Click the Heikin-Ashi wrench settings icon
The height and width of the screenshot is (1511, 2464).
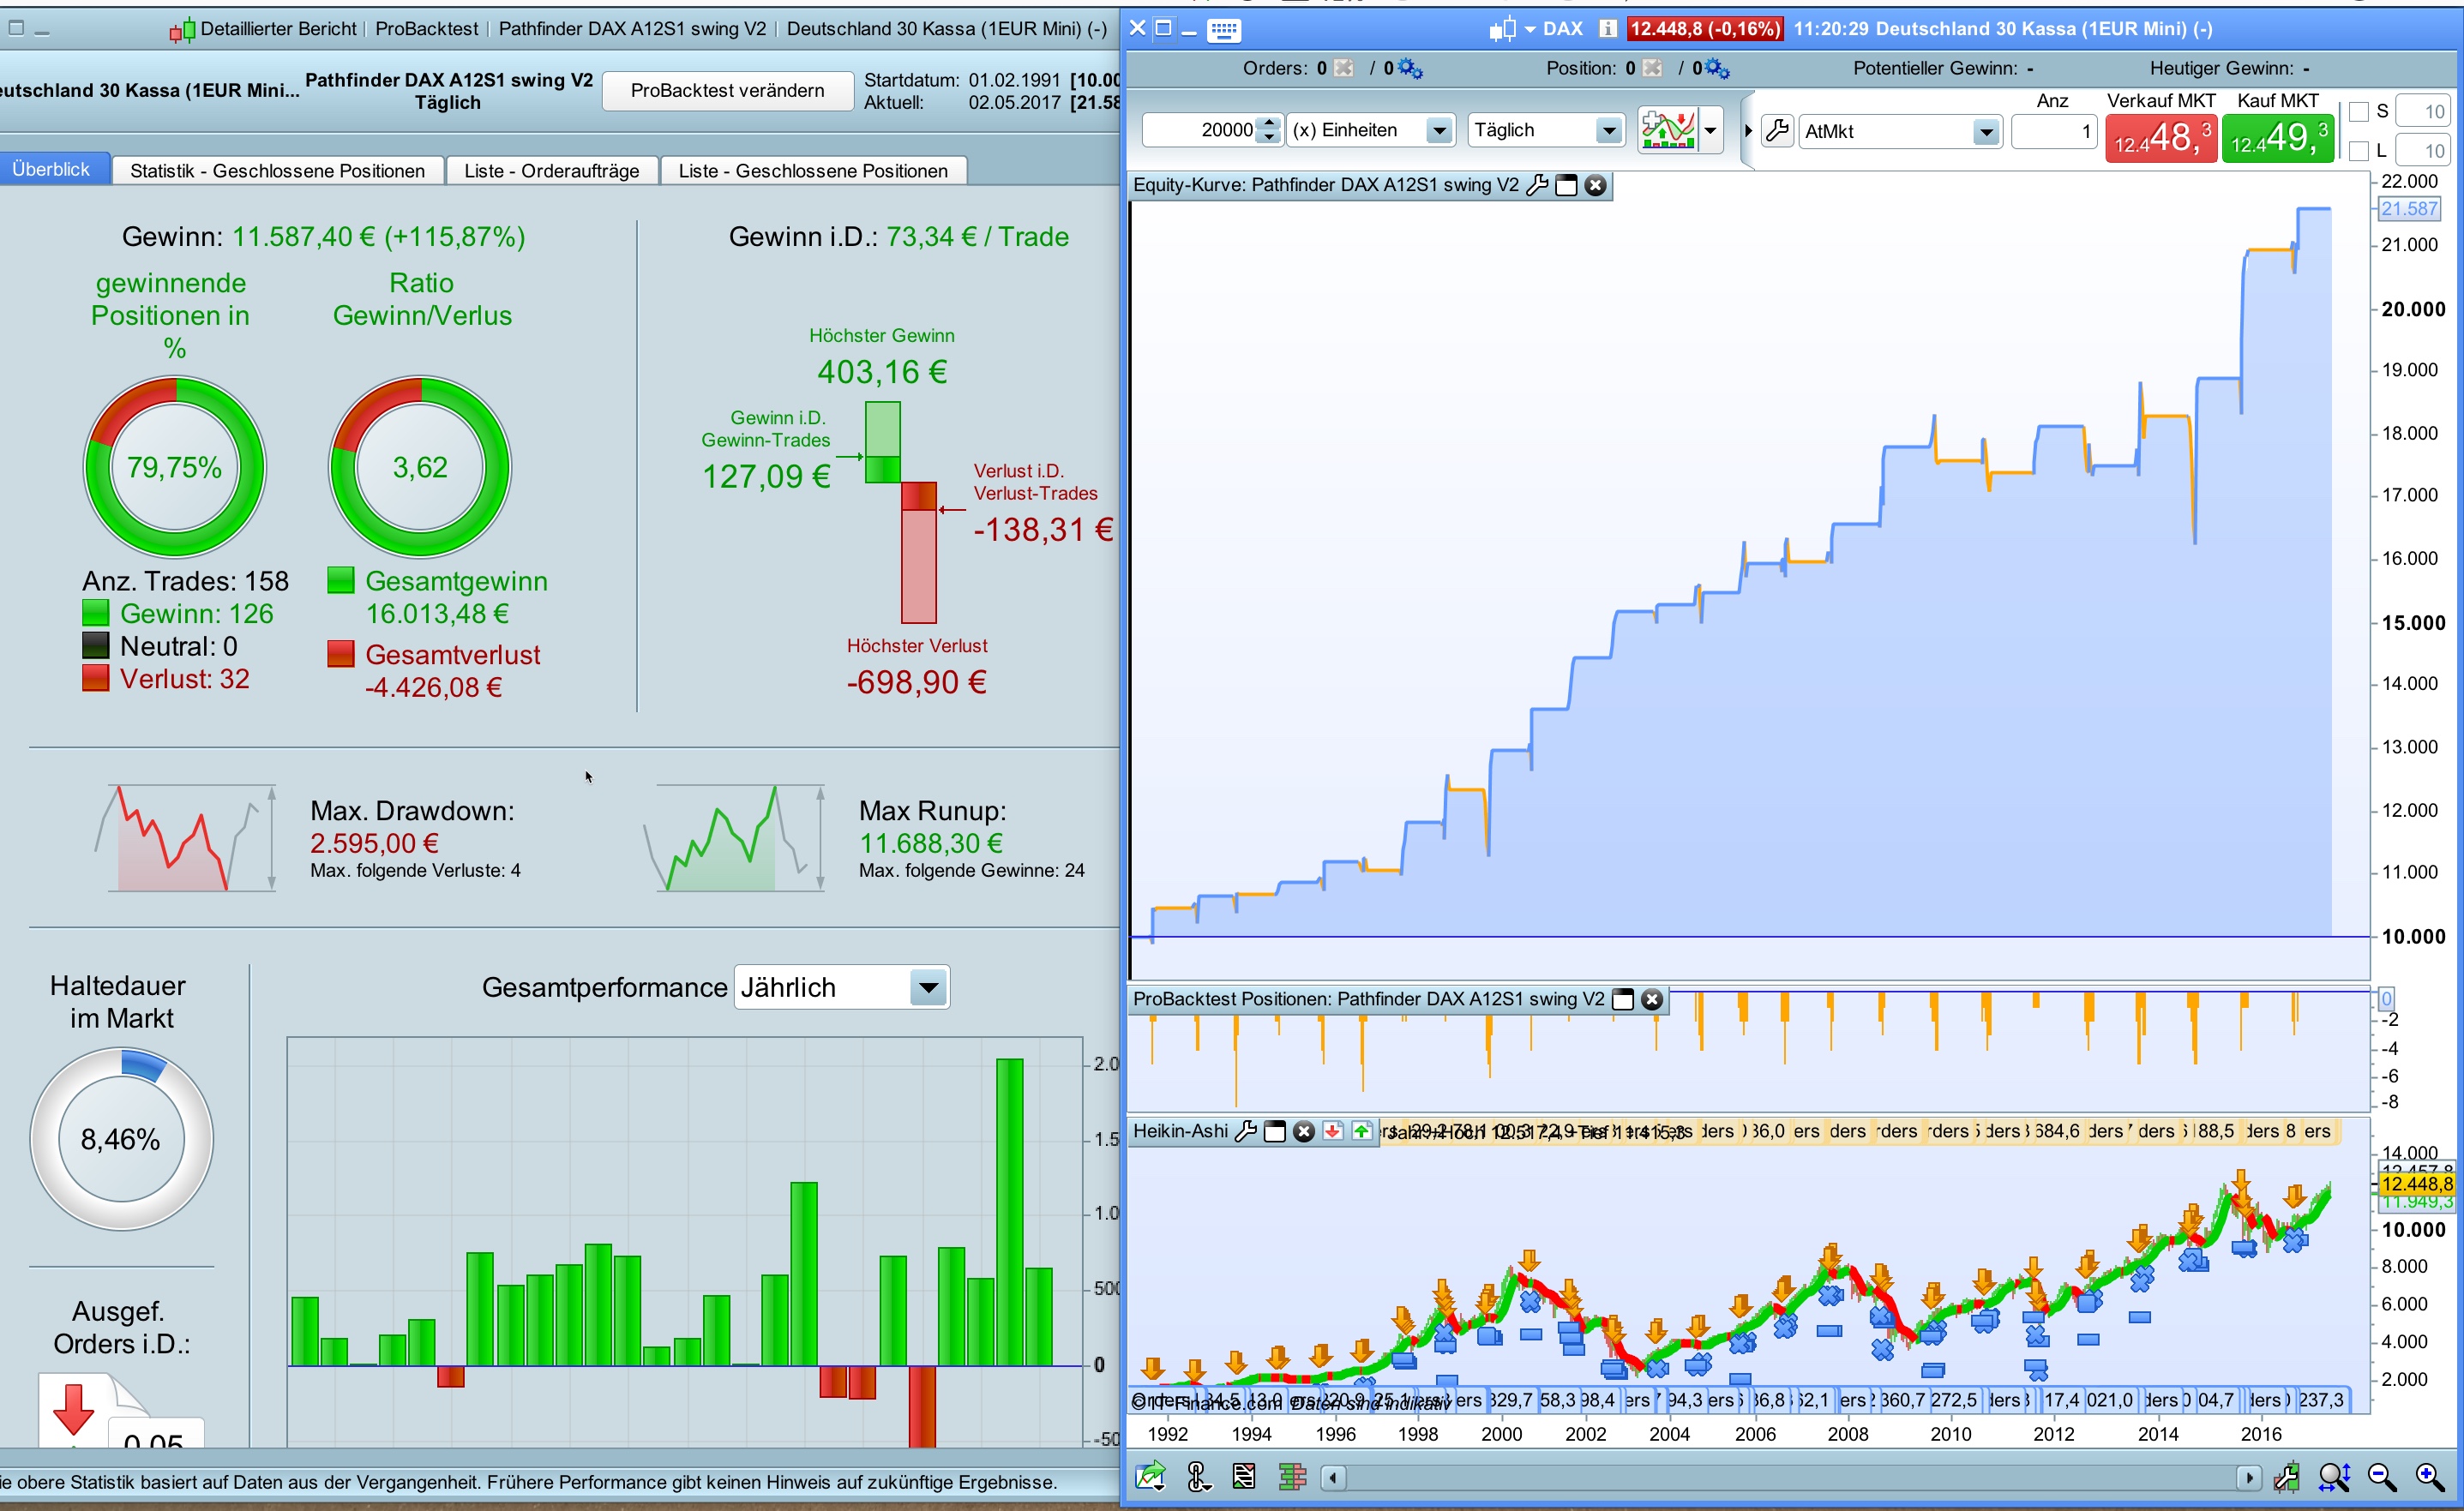[1246, 1131]
